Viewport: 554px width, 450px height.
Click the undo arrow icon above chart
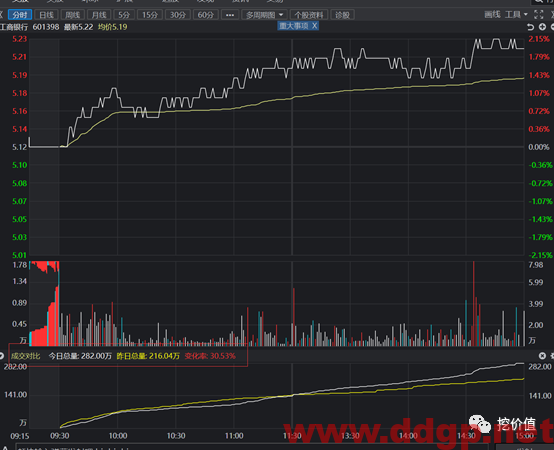click(530, 27)
